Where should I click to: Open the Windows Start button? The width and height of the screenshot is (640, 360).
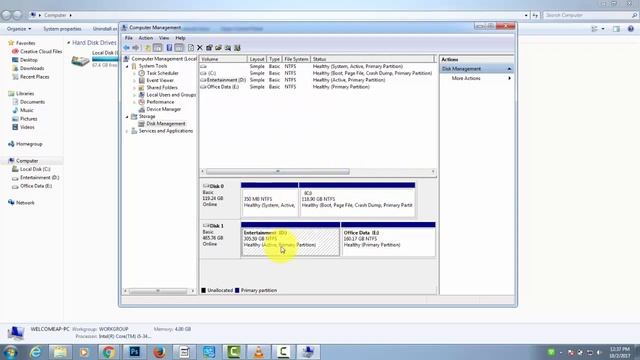pos(10,352)
